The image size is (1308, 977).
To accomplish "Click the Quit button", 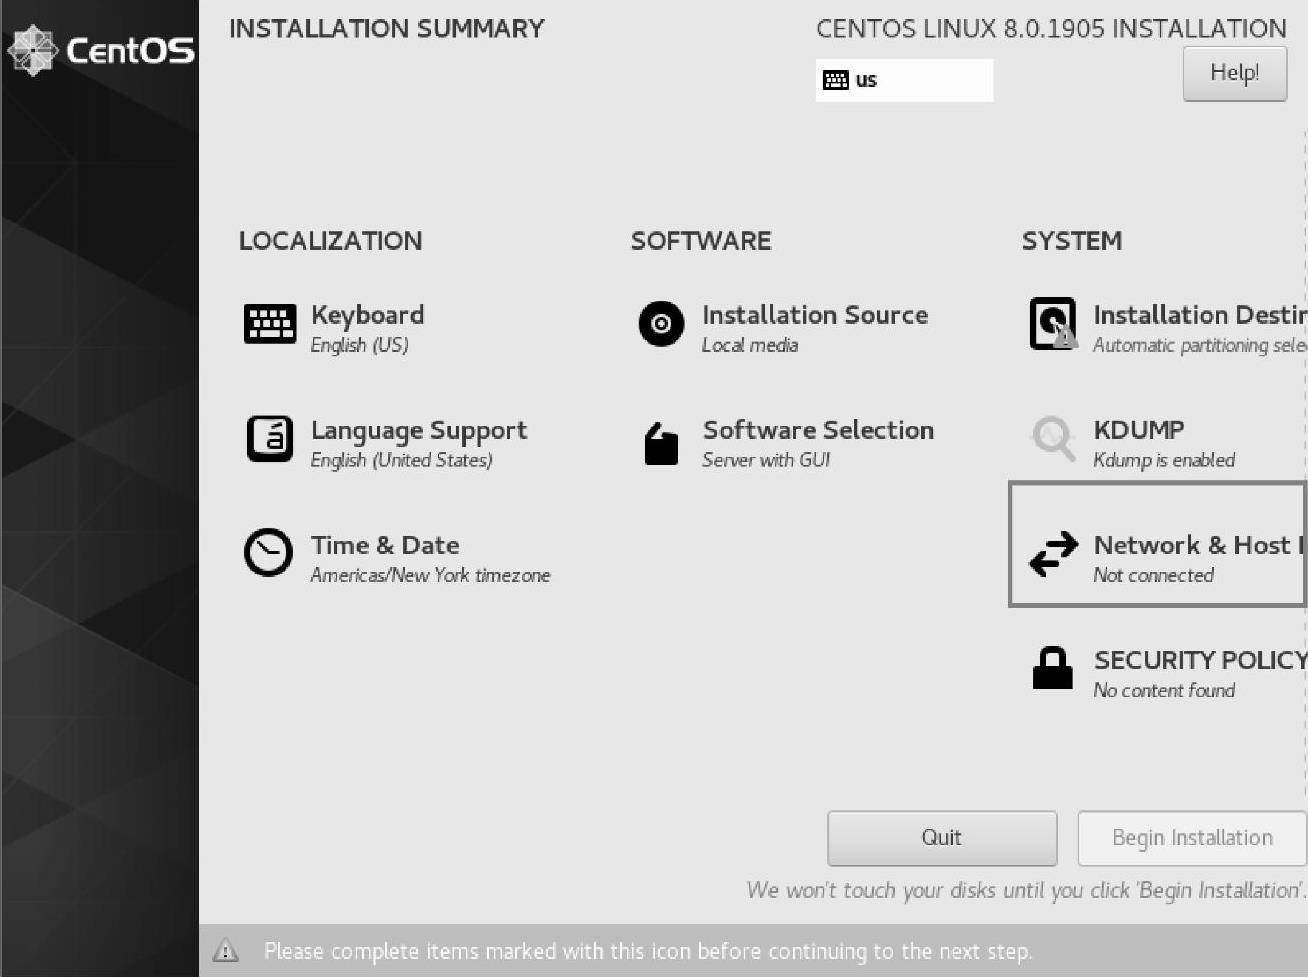I will 942,838.
